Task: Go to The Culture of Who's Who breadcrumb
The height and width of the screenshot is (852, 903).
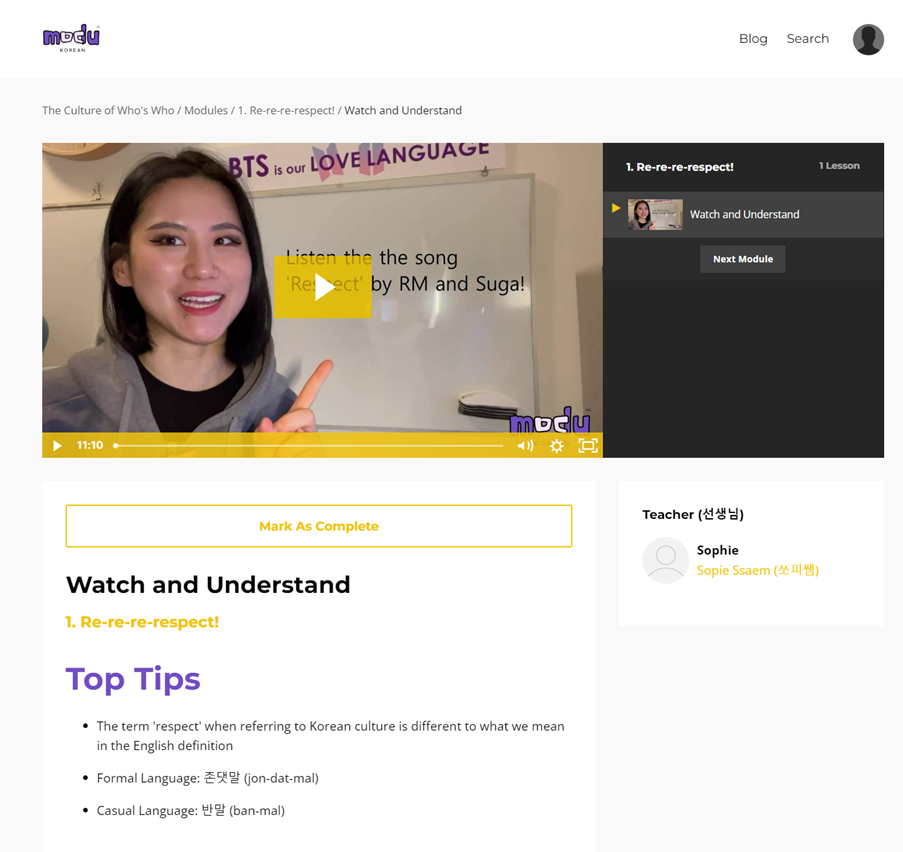Action: (x=108, y=111)
